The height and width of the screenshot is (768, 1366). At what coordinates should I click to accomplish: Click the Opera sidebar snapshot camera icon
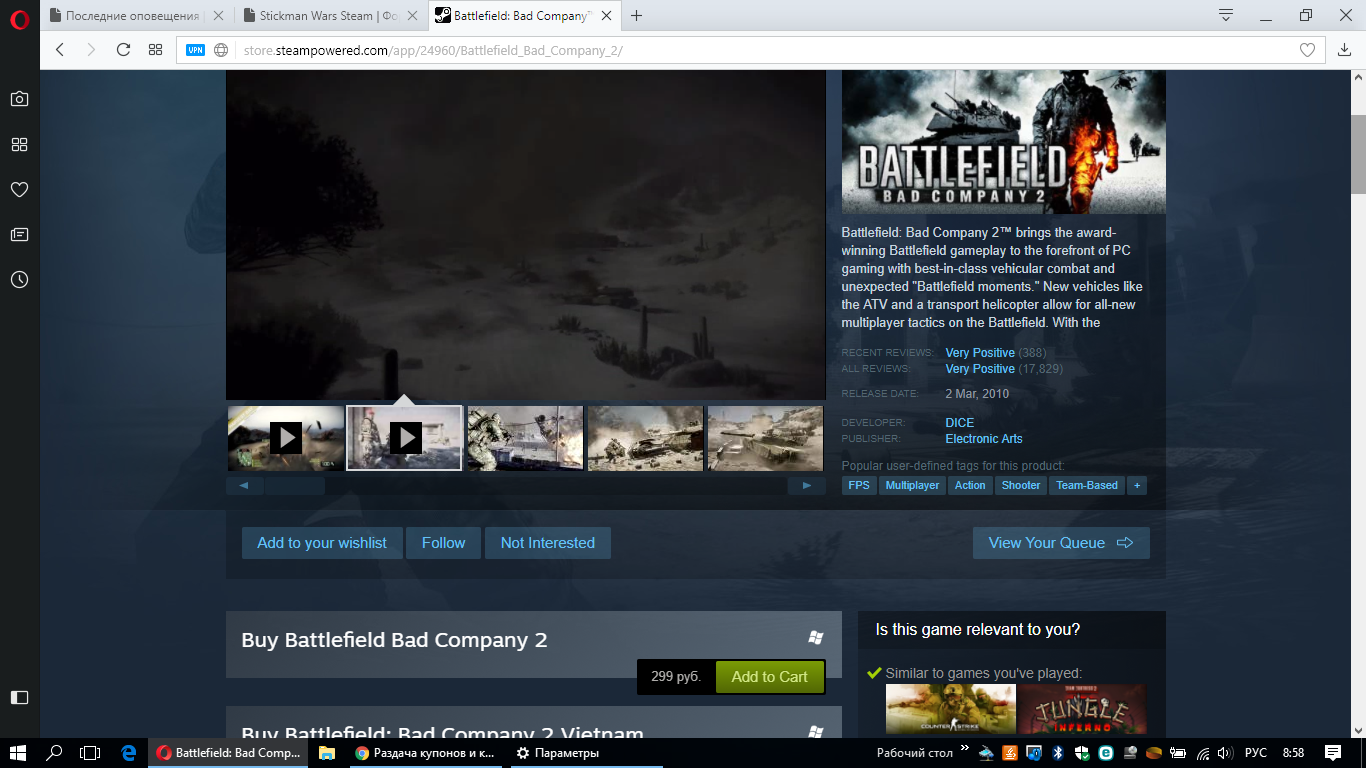coord(19,99)
